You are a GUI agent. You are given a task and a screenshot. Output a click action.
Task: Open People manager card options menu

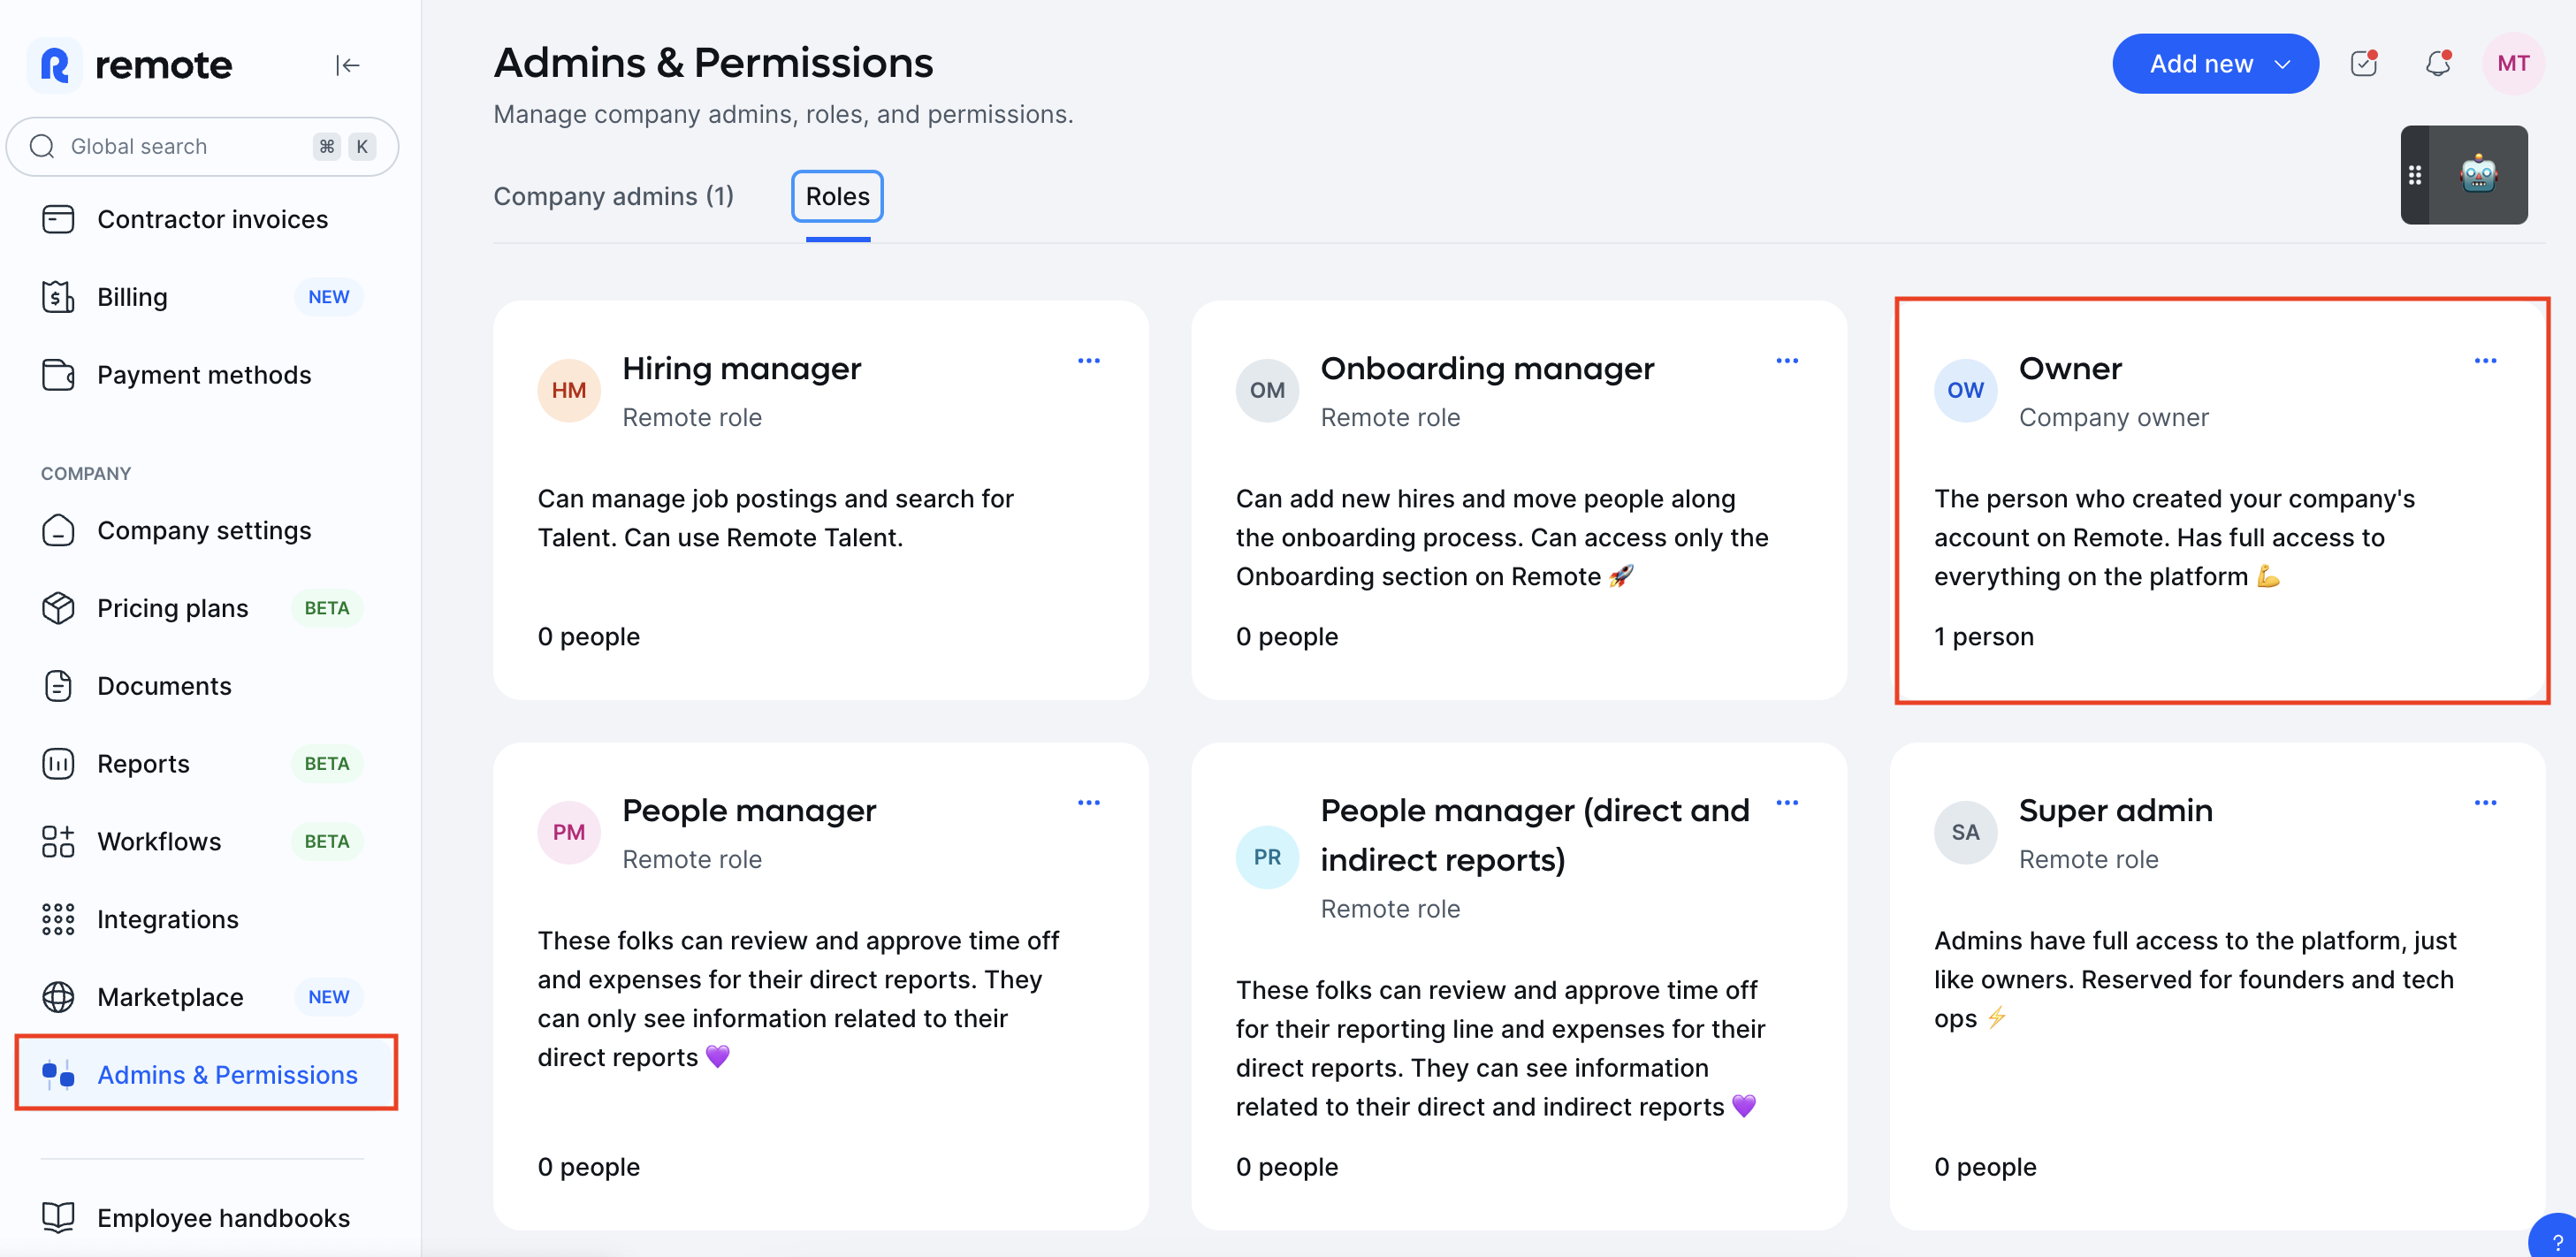tap(1089, 803)
